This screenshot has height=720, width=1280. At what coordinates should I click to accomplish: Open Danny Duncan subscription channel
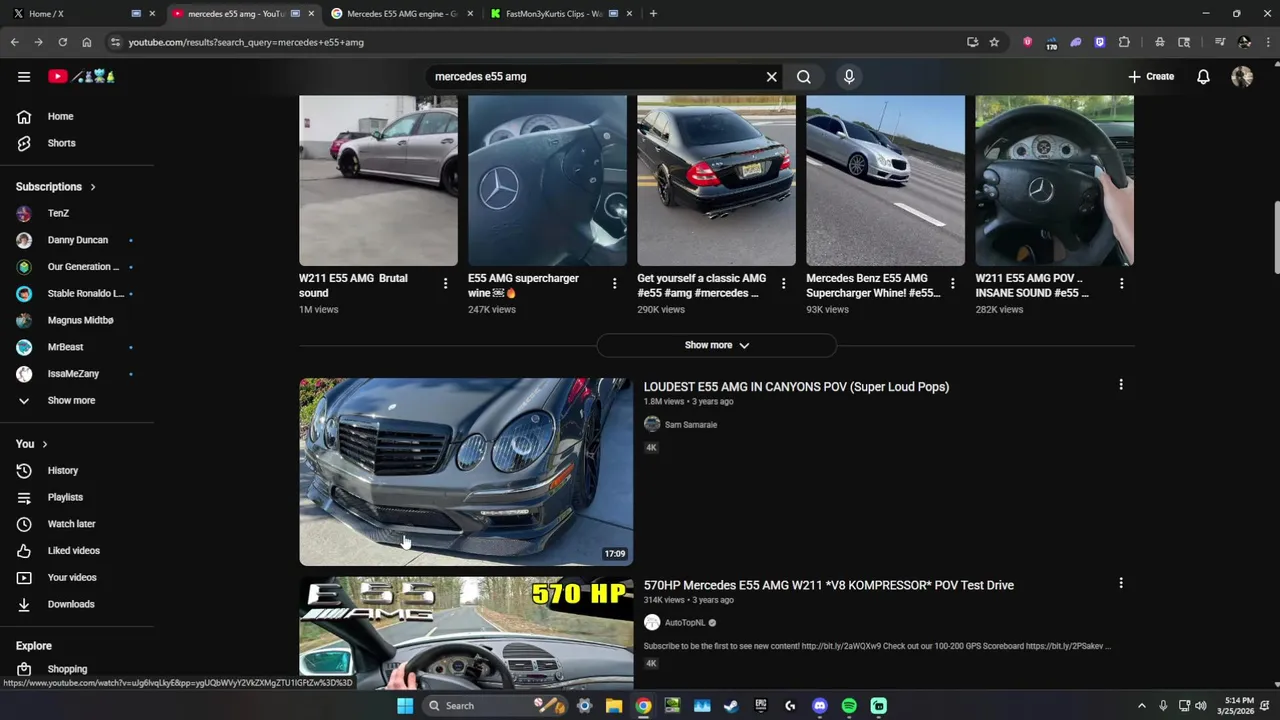77,240
